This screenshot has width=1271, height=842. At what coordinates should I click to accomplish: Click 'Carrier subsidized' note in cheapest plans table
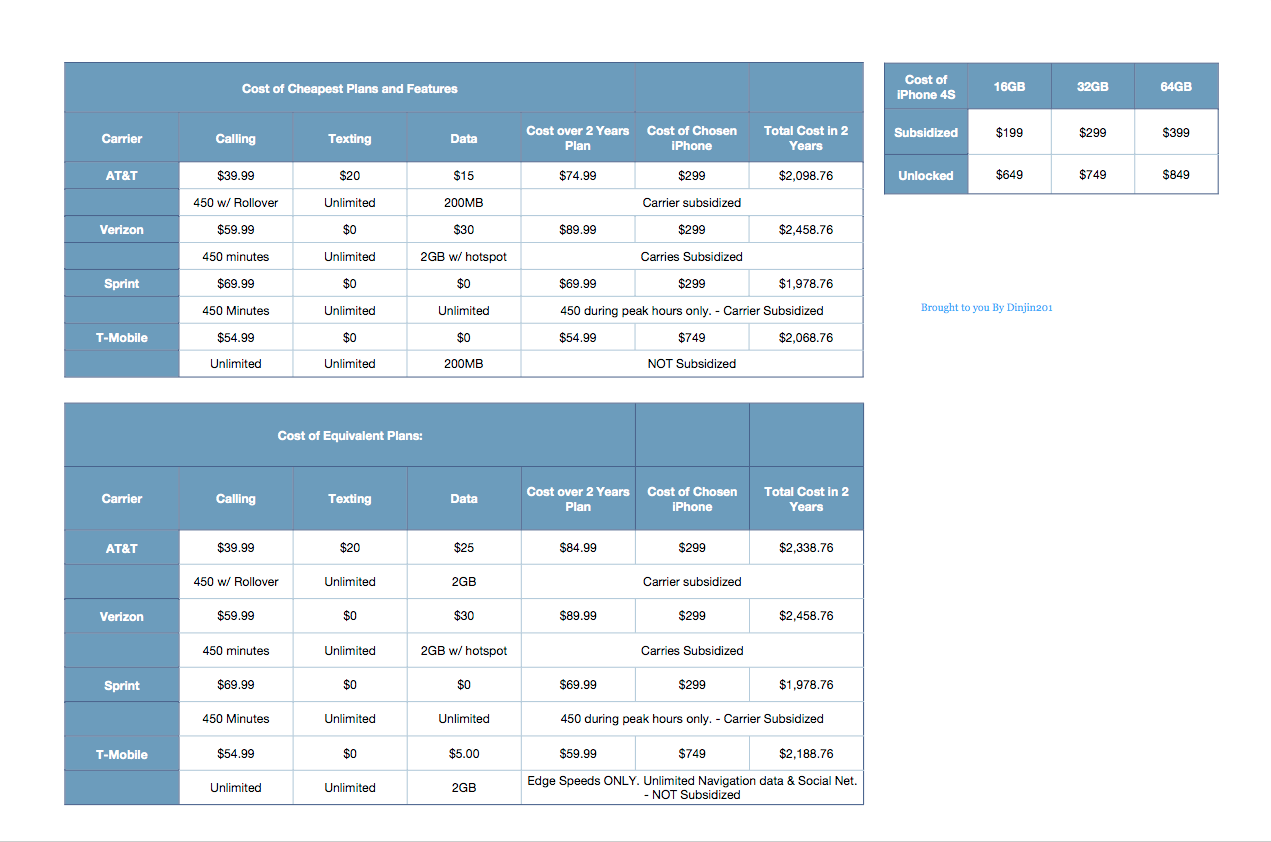coord(692,203)
